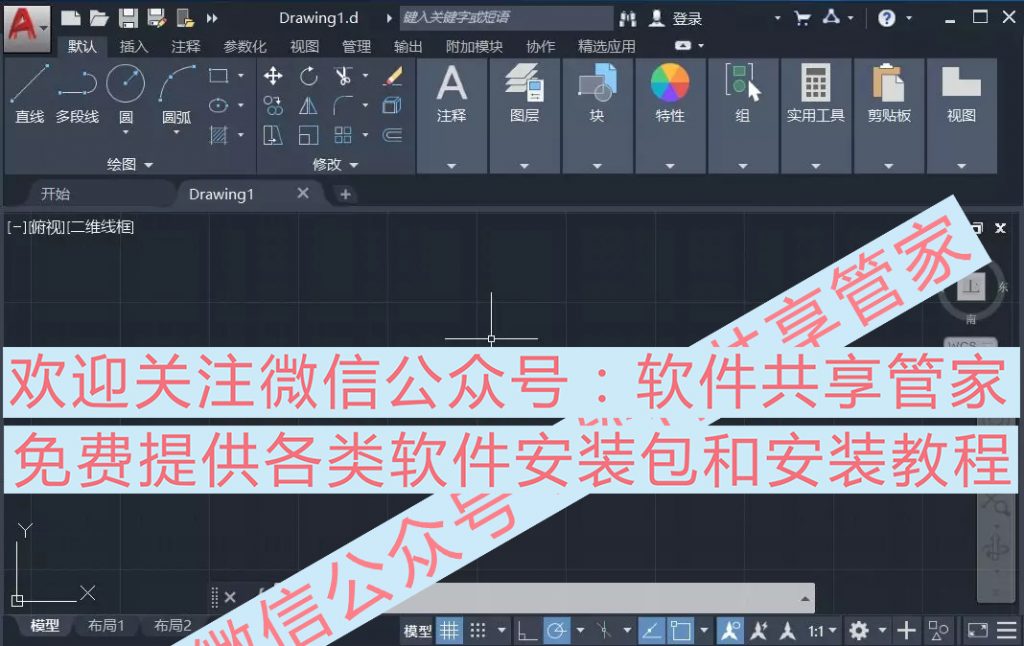Toggle isometric drafting in status bar
Screen dimensions: 1024x646
pos(604,630)
